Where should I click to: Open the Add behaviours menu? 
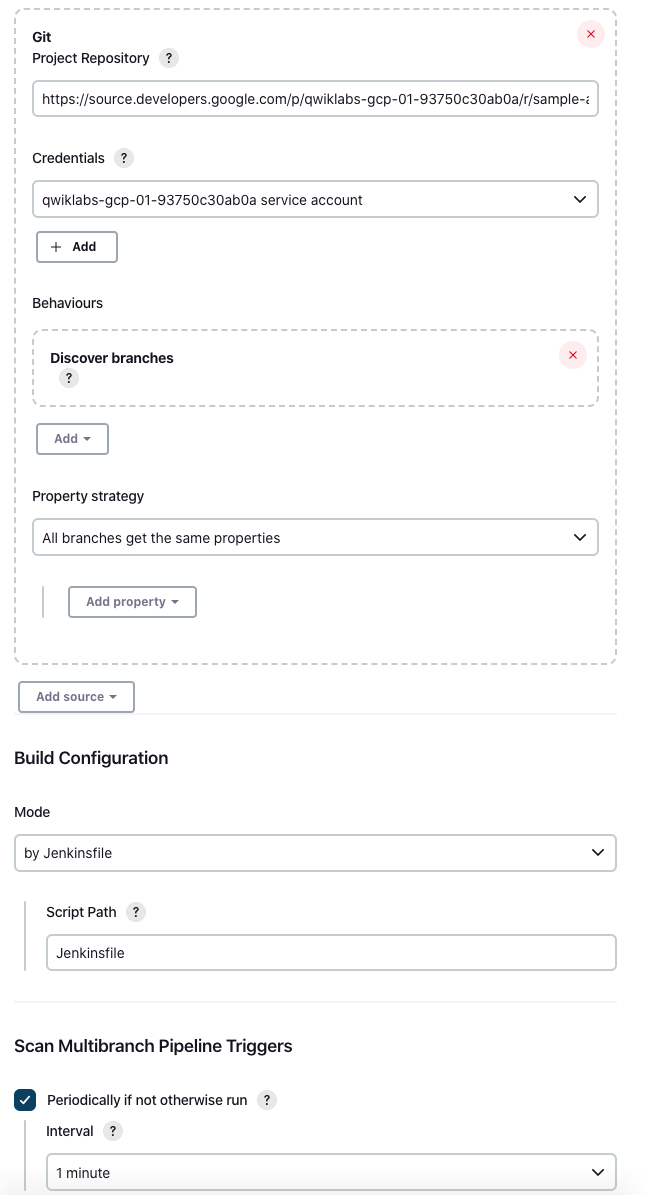[x=73, y=439]
